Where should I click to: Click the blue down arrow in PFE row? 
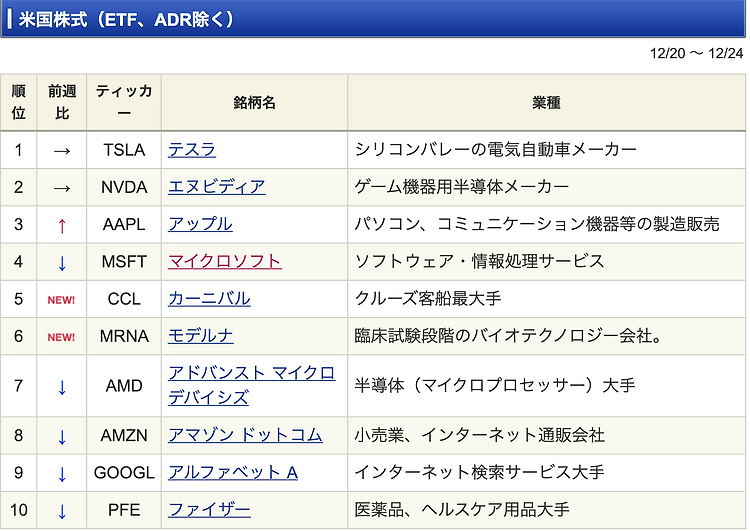pos(62,511)
